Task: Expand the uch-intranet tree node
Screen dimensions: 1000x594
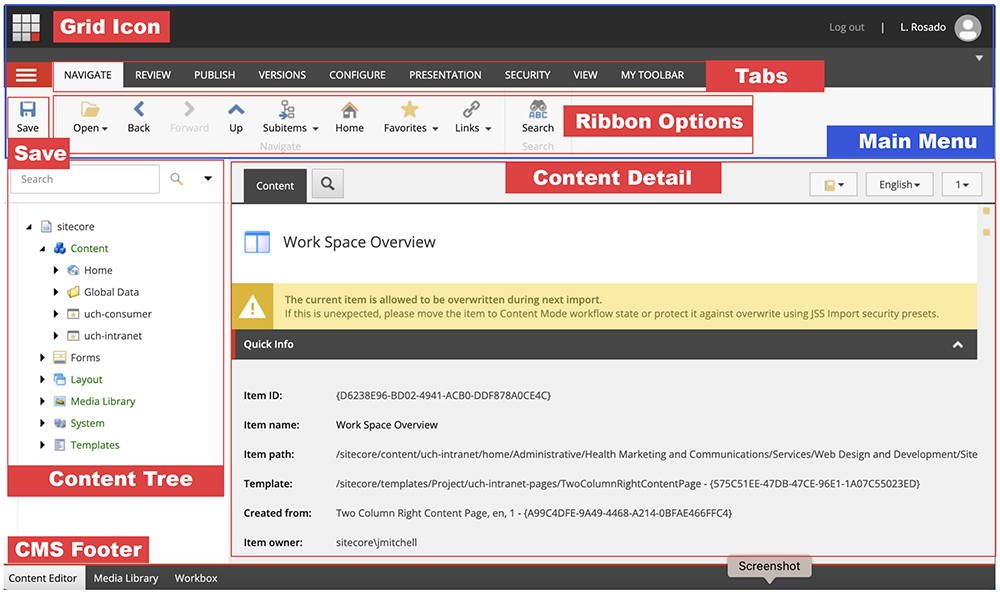Action: click(x=56, y=336)
